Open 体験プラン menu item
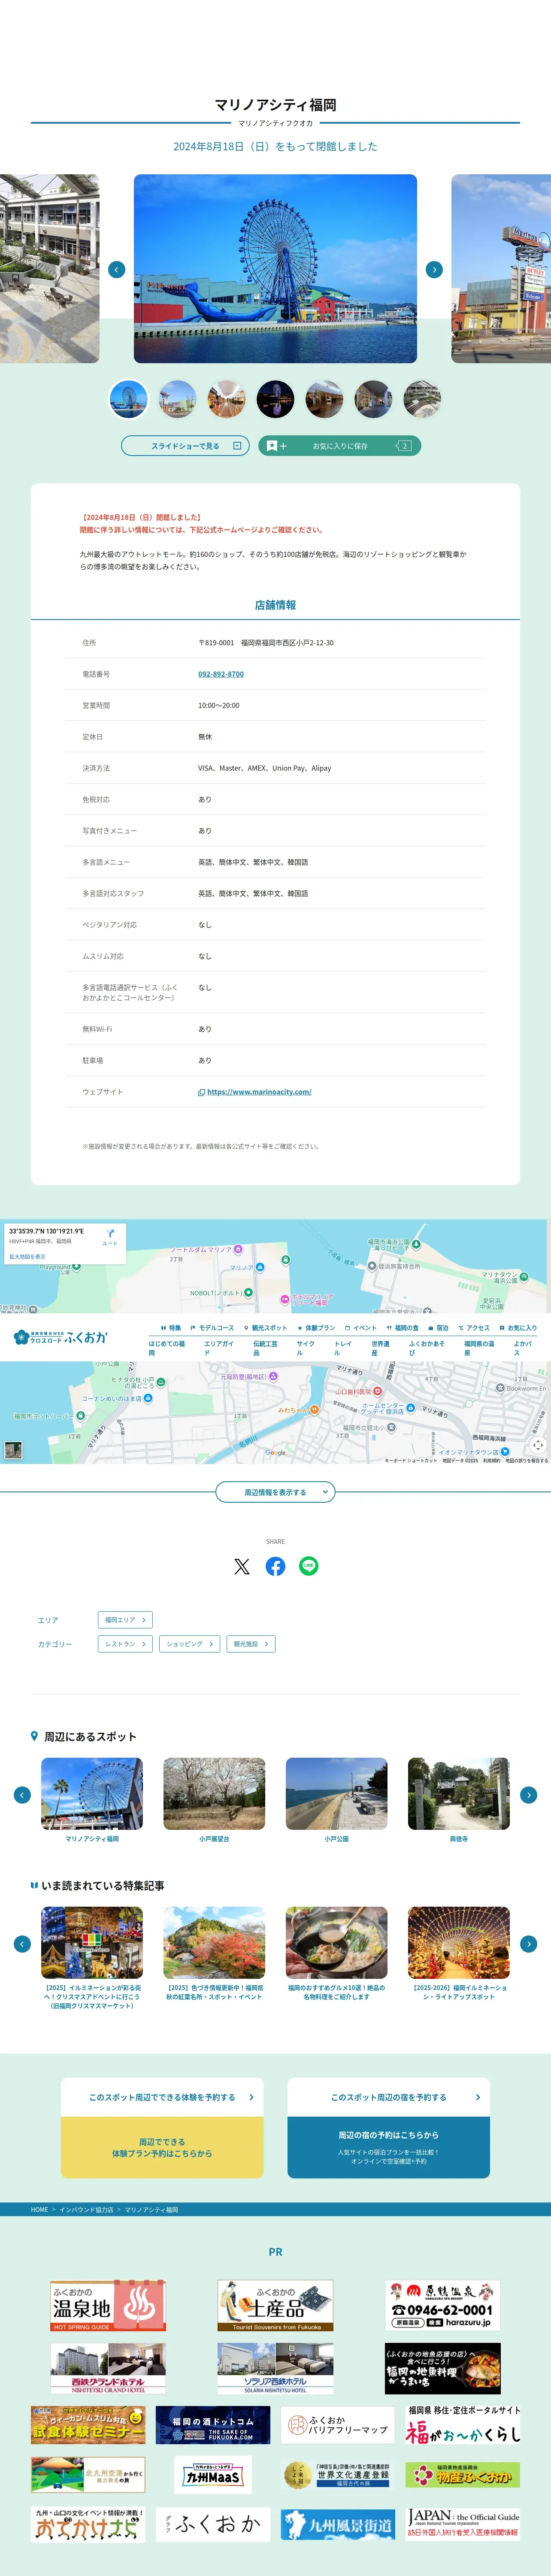Screen dimensions: 551x2576 coord(316,1328)
